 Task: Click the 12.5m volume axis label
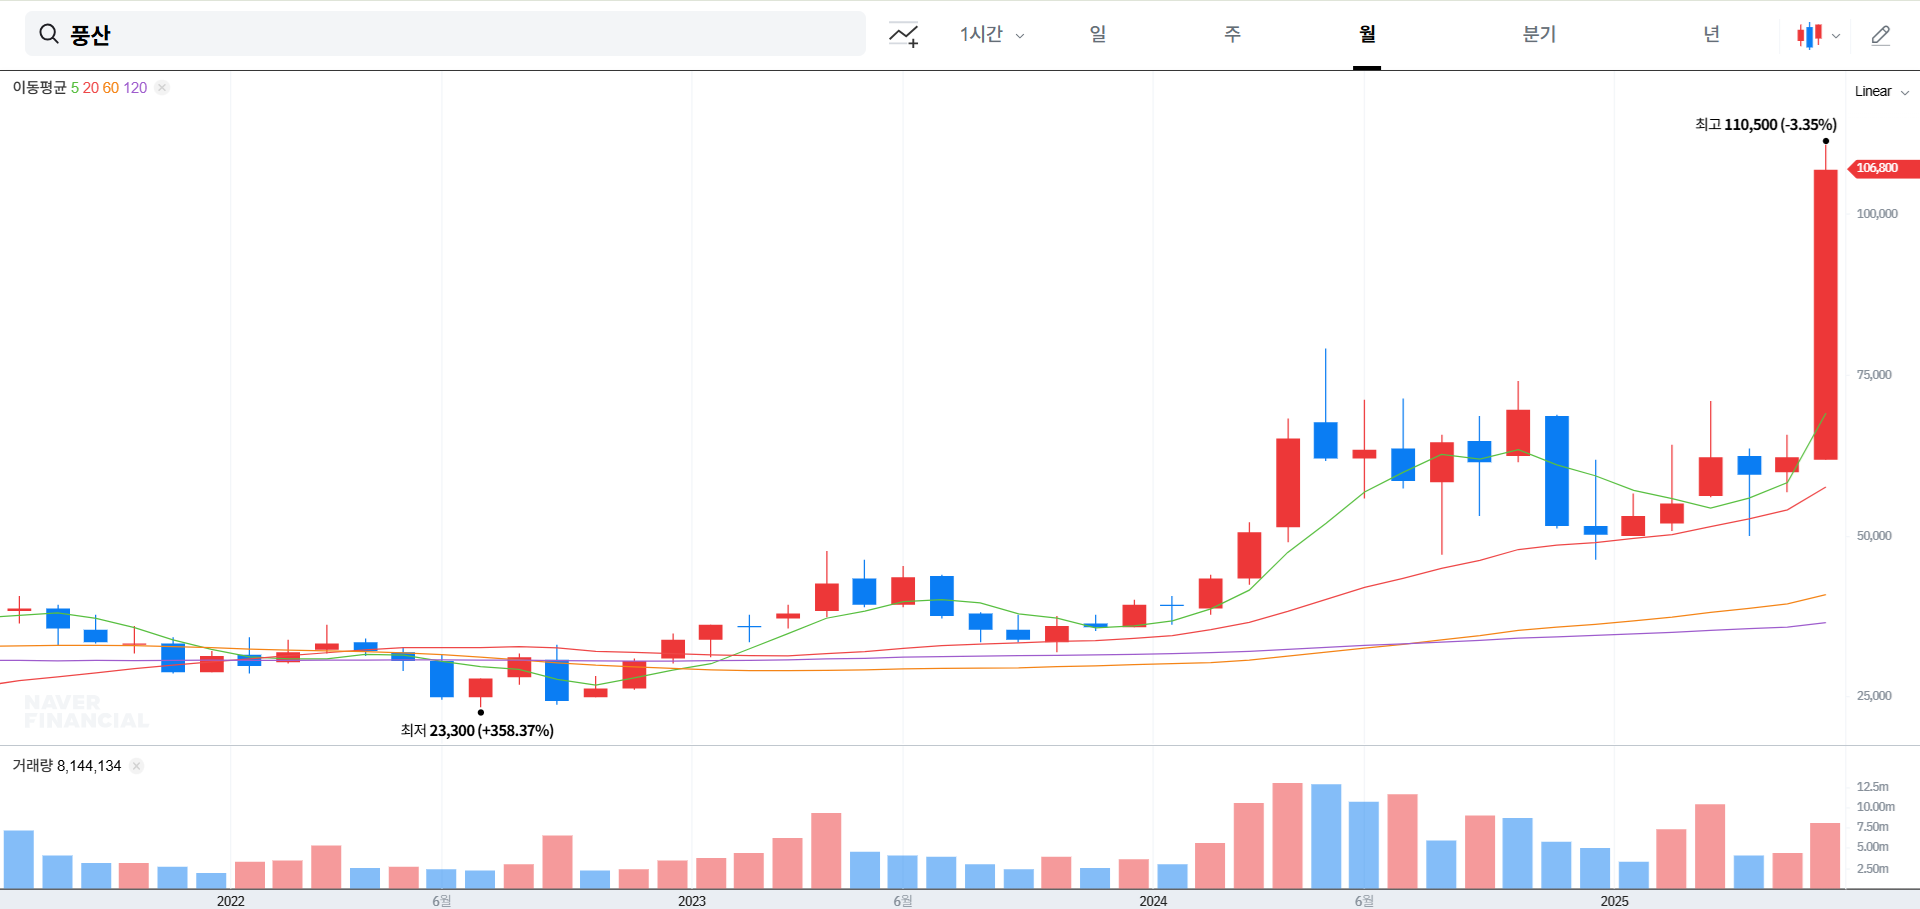[1872, 787]
